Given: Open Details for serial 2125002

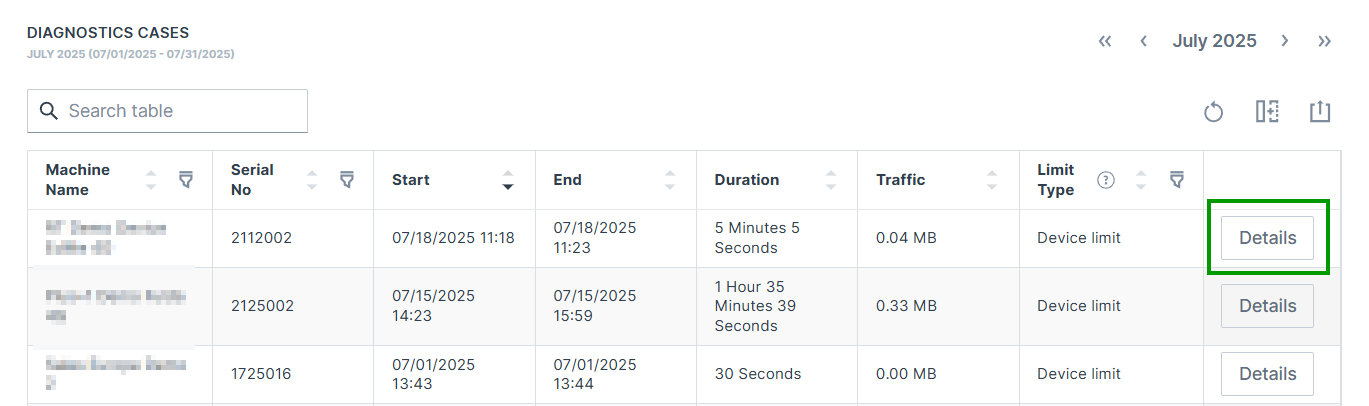Looking at the screenshot, I should coord(1267,306).
